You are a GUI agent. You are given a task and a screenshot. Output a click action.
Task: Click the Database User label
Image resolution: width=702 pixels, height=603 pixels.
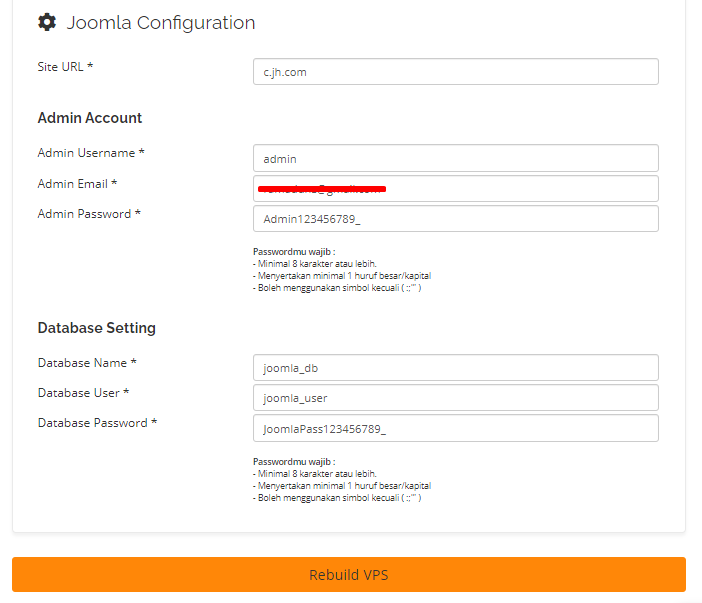[x=83, y=393]
